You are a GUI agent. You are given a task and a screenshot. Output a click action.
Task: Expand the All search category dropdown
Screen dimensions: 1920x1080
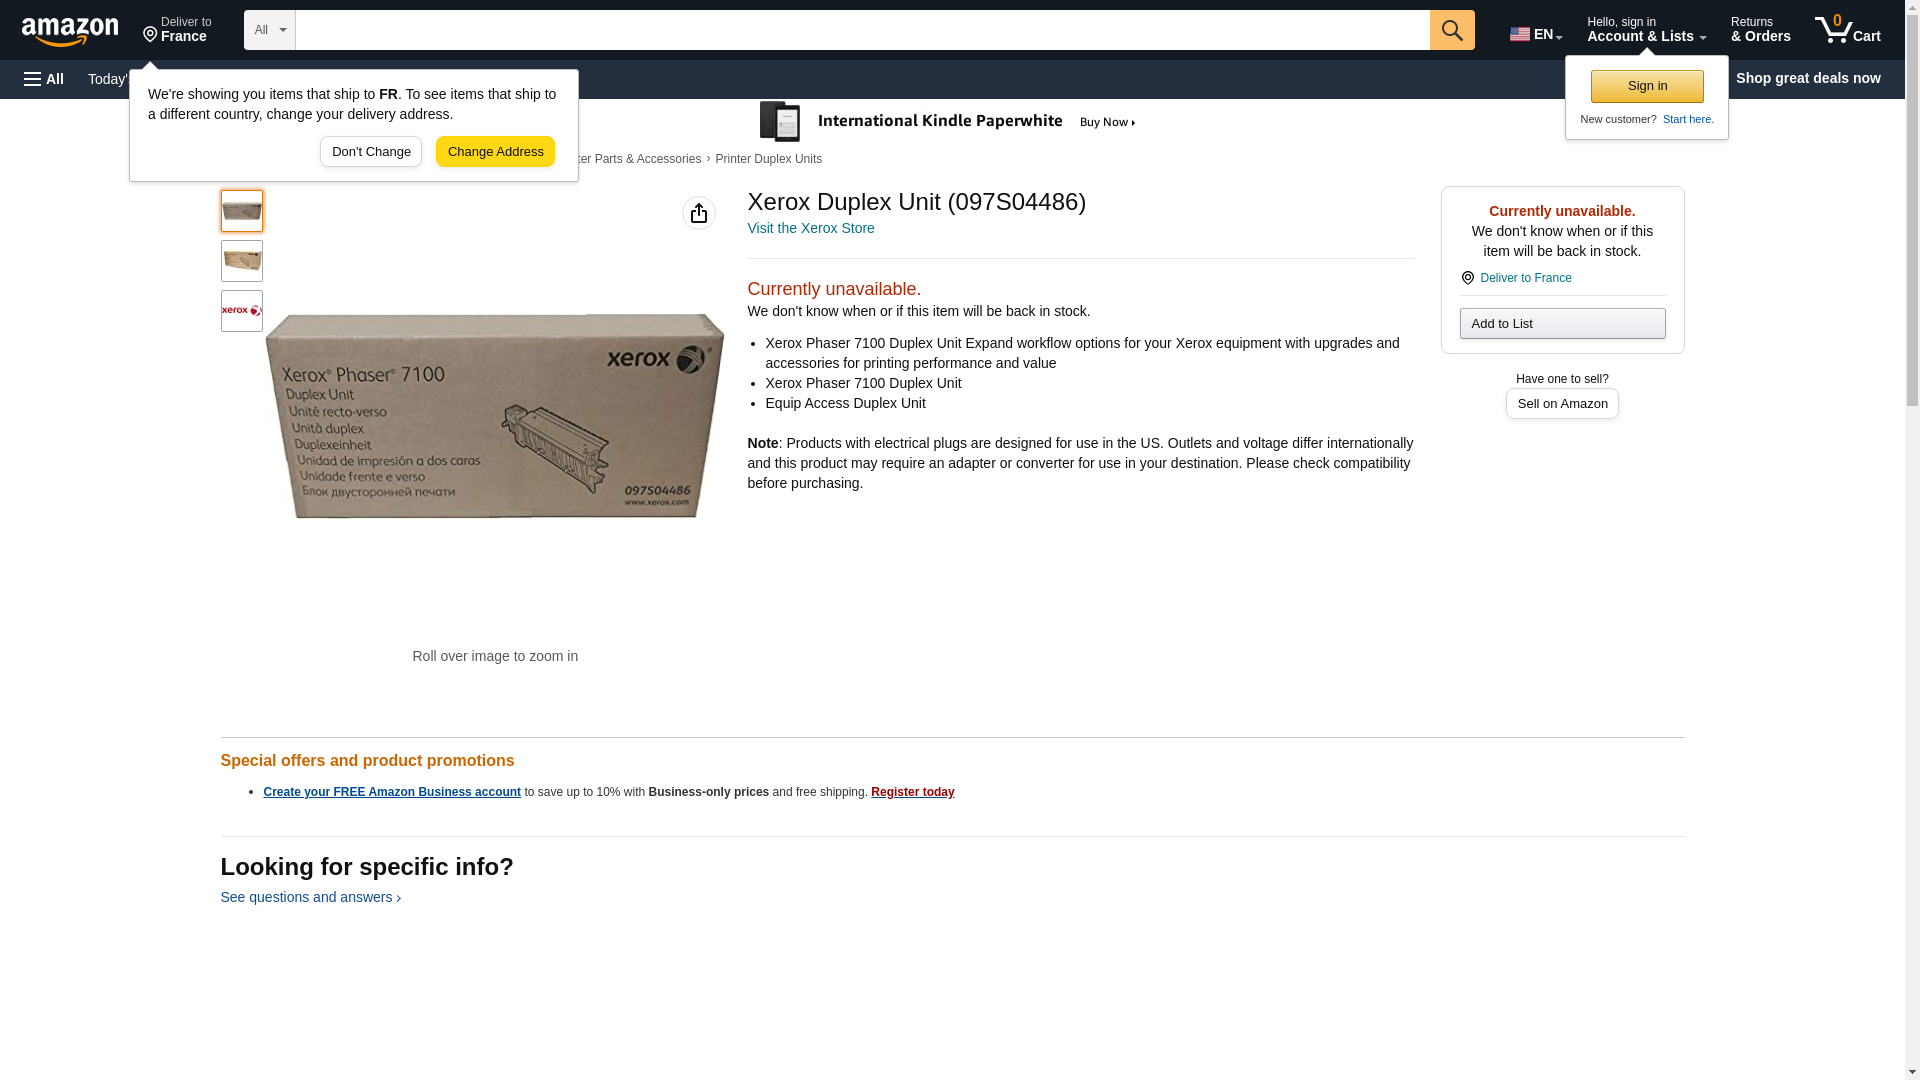[270, 30]
